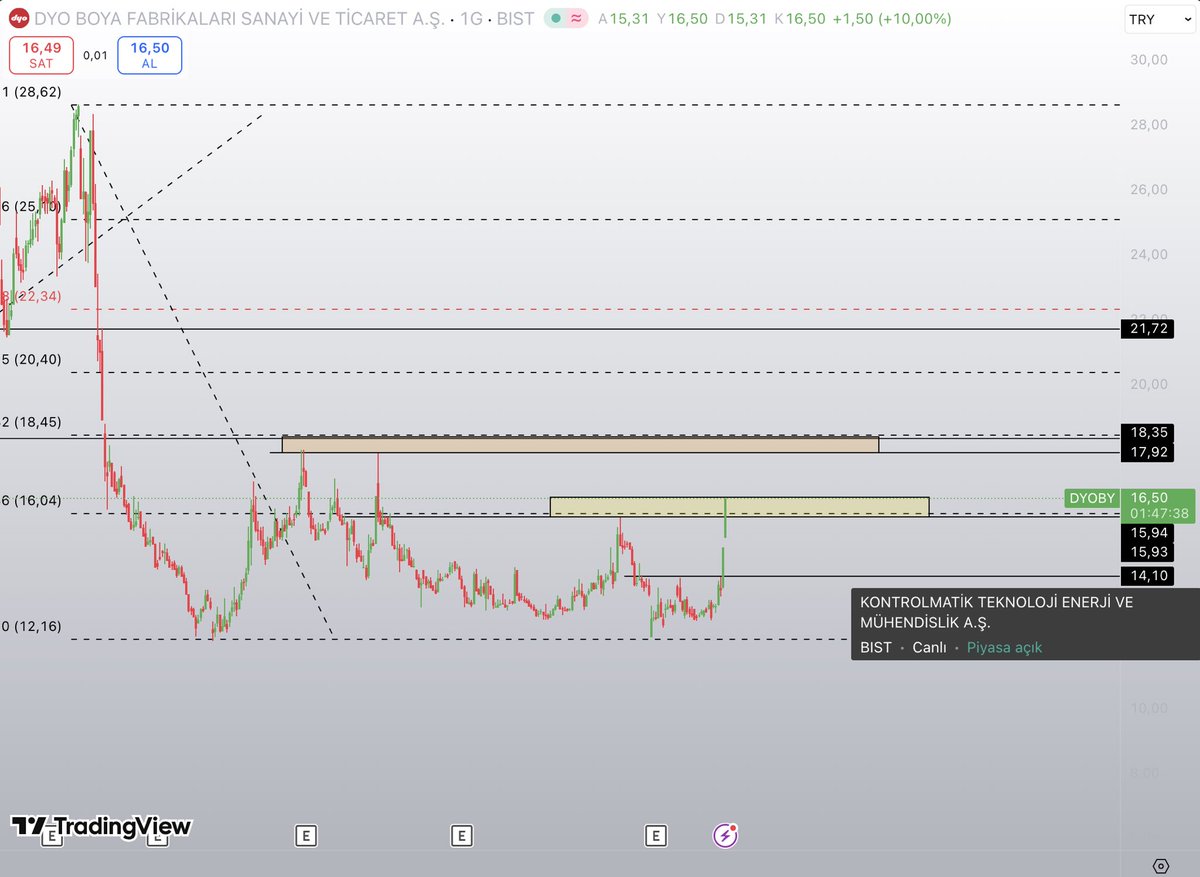Click the 15,94 price label
Image resolution: width=1200 pixels, height=877 pixels.
pos(1146,533)
